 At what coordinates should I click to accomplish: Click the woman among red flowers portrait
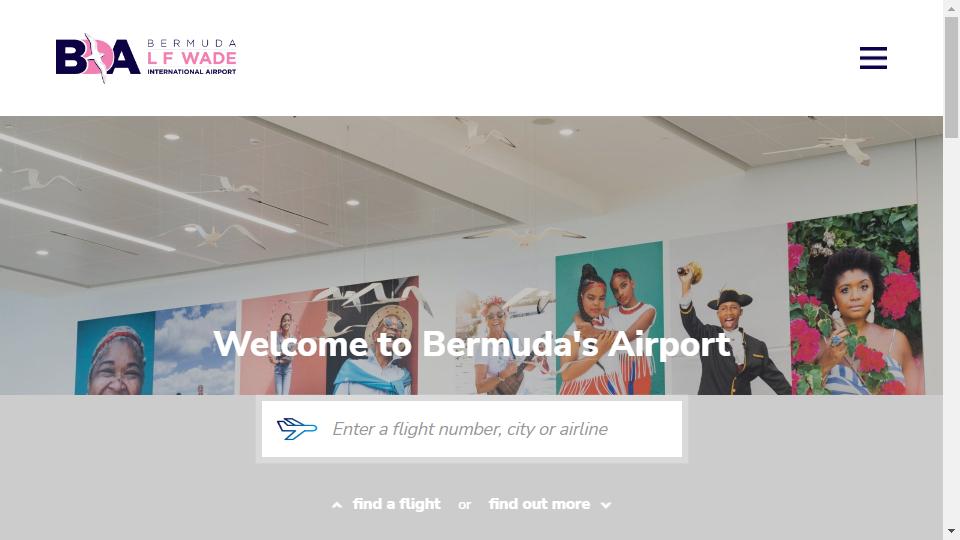click(855, 300)
